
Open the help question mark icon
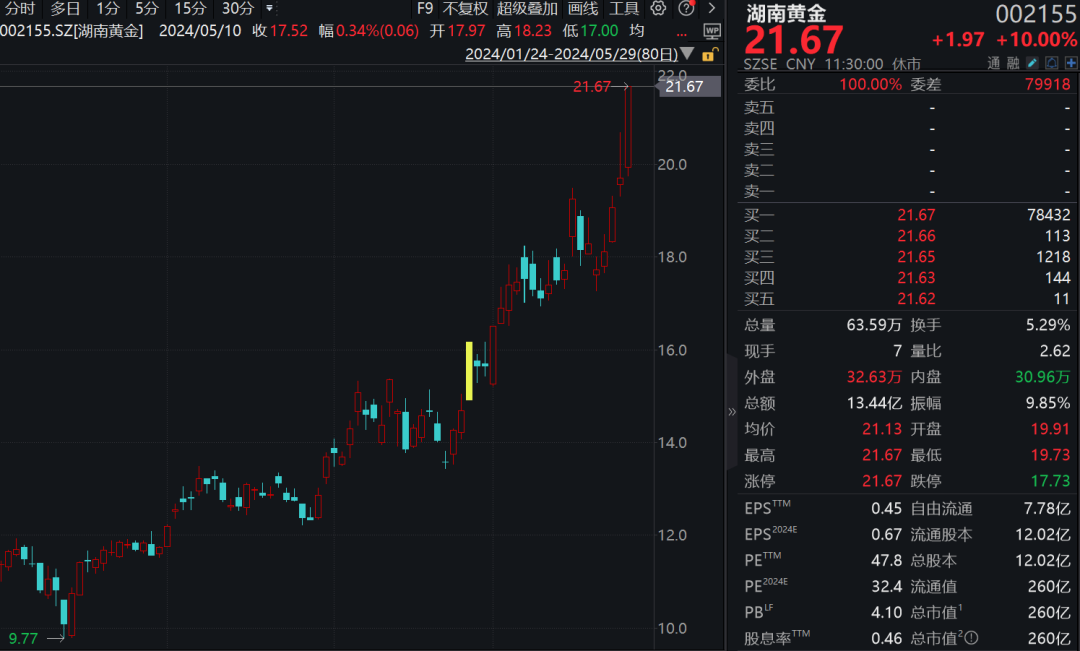tap(686, 8)
